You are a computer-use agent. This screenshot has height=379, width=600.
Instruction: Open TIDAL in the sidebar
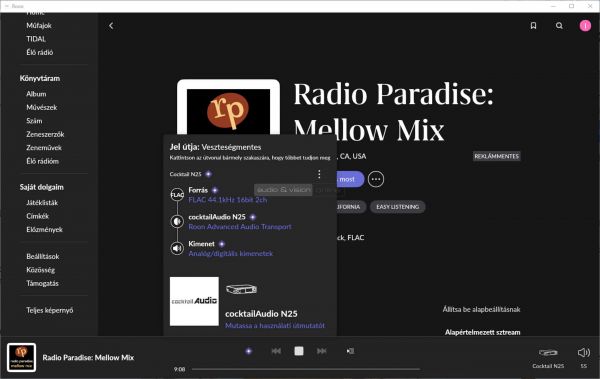36,39
